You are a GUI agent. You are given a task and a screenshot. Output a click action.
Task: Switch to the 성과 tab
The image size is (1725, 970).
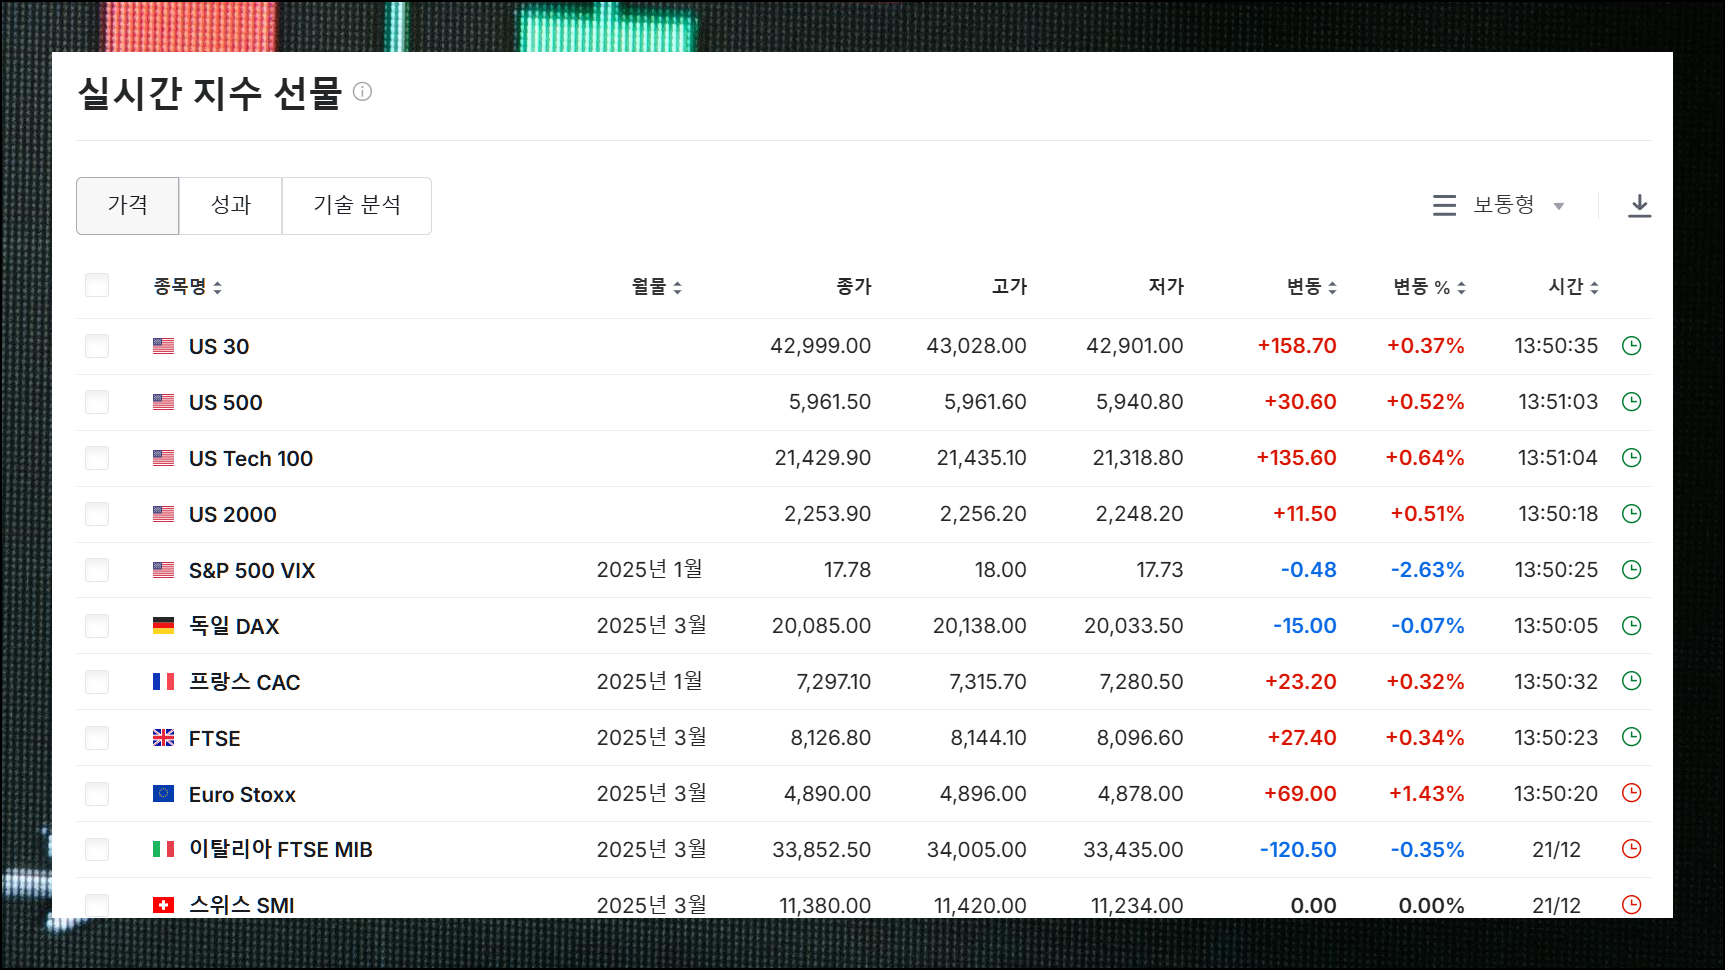click(231, 206)
